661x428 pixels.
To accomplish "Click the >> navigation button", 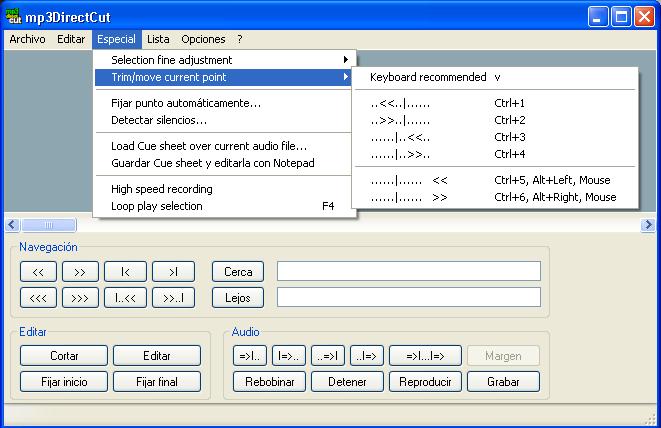I will 80,272.
